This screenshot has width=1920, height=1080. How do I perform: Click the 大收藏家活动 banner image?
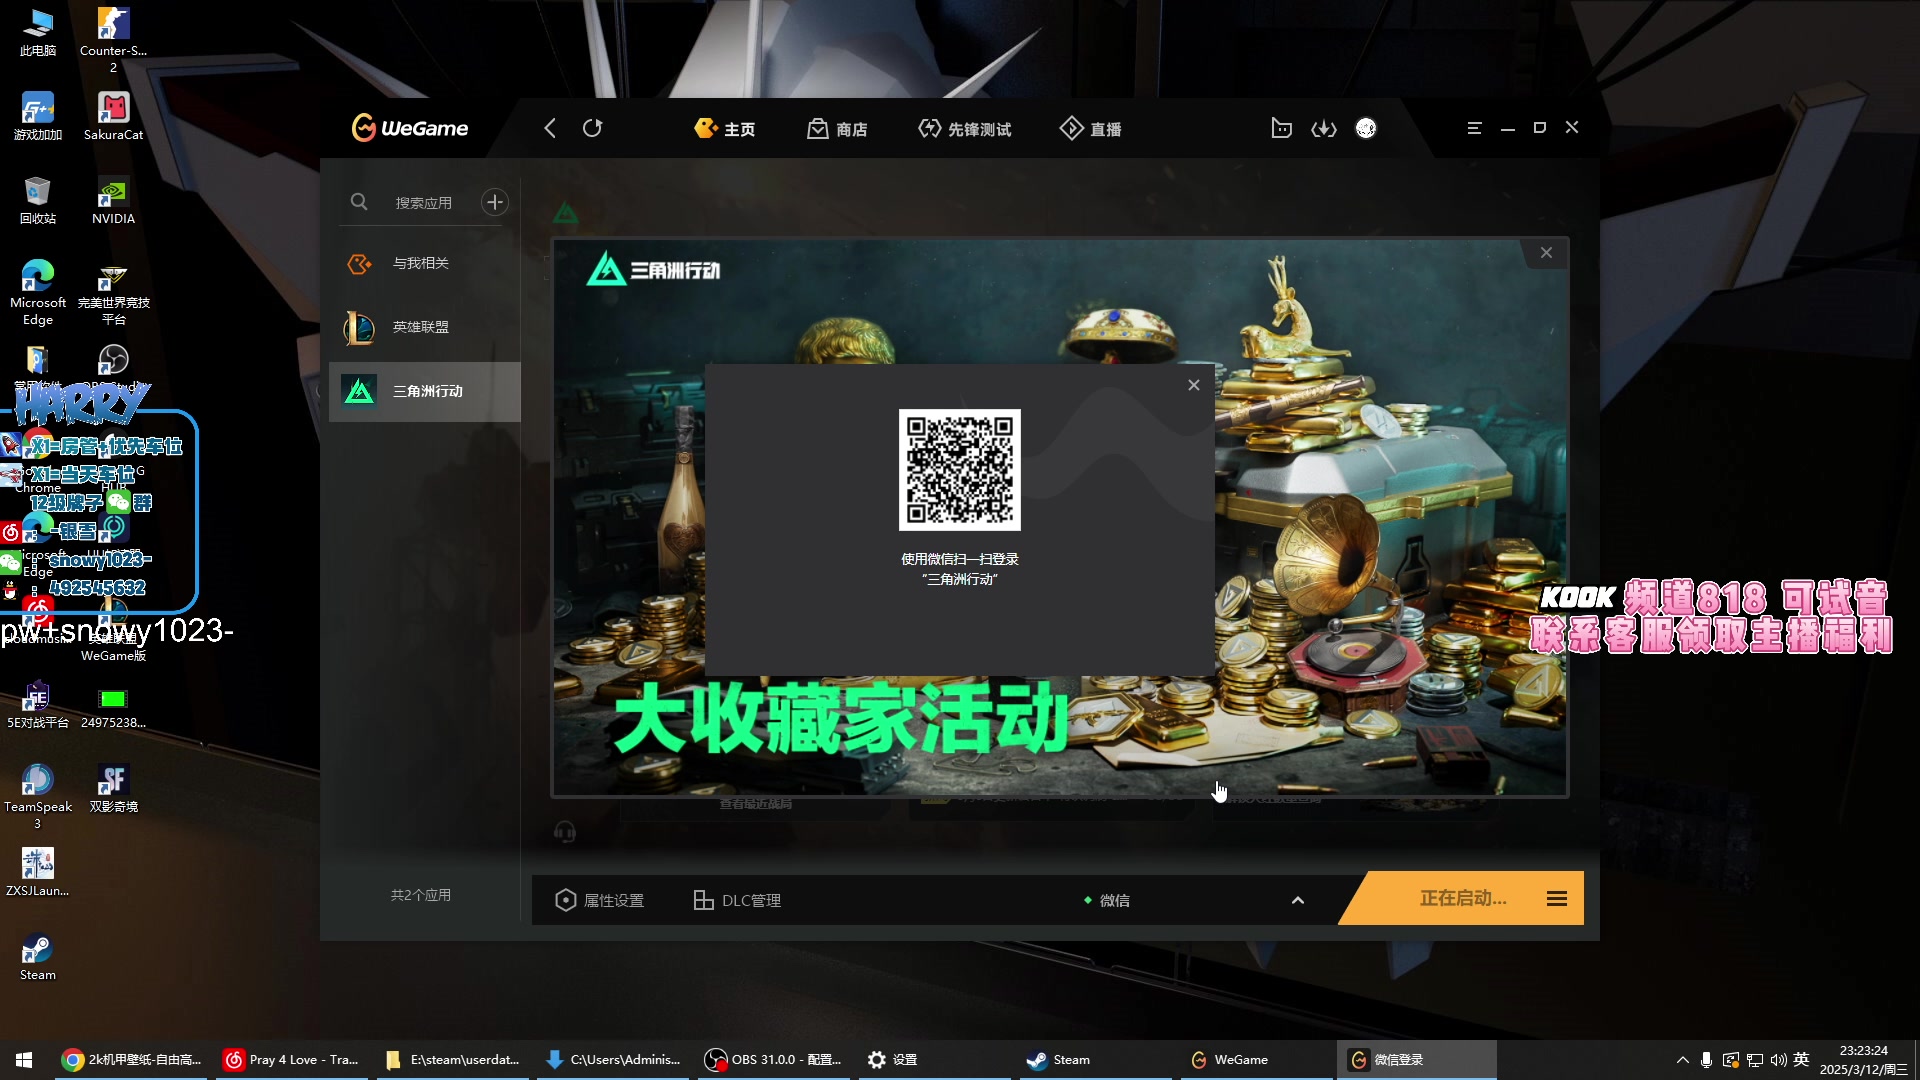click(x=840, y=718)
